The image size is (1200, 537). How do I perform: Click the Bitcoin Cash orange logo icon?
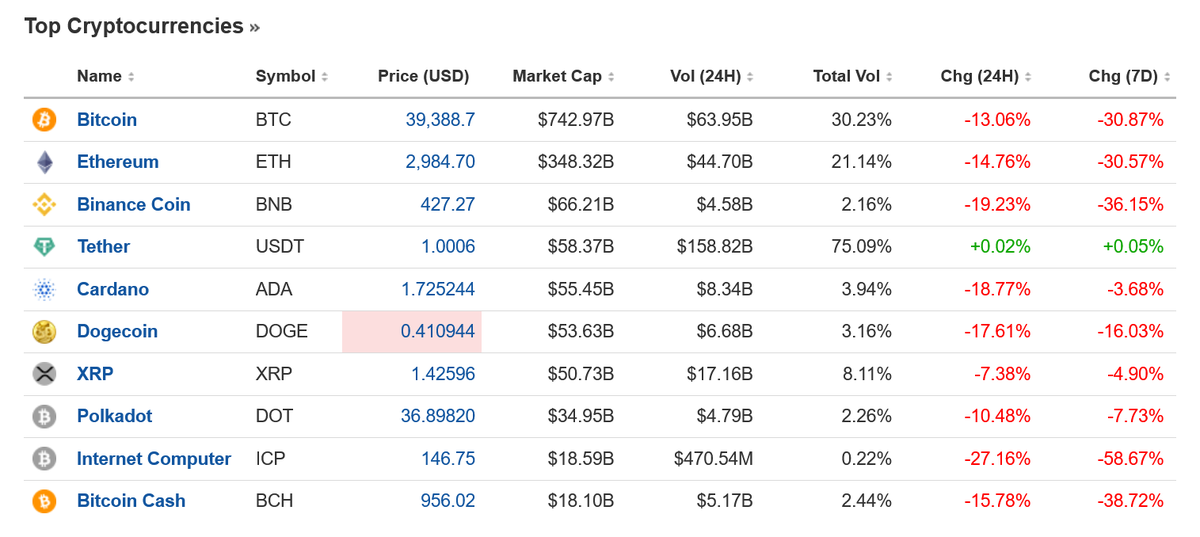coord(44,501)
